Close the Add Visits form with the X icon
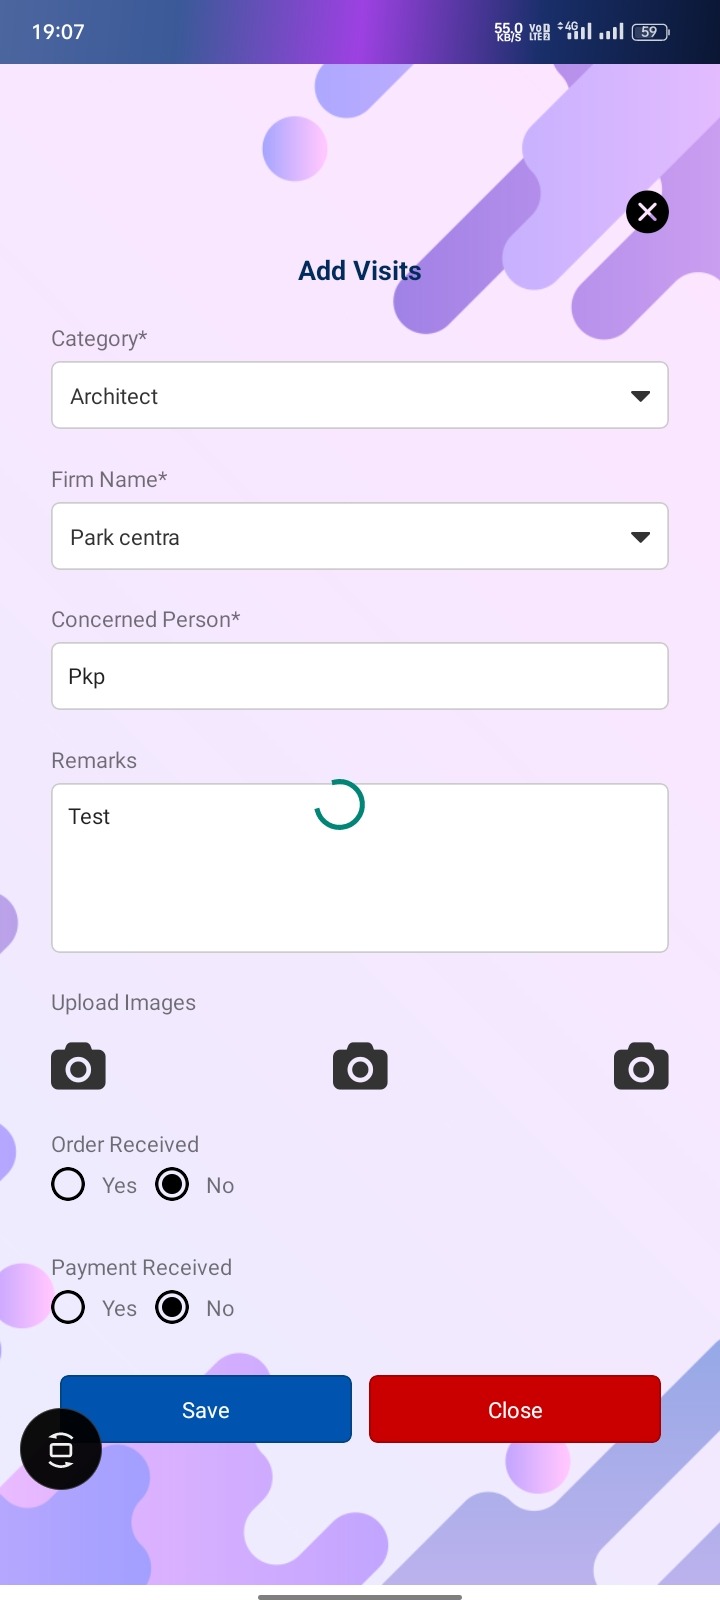 [647, 212]
